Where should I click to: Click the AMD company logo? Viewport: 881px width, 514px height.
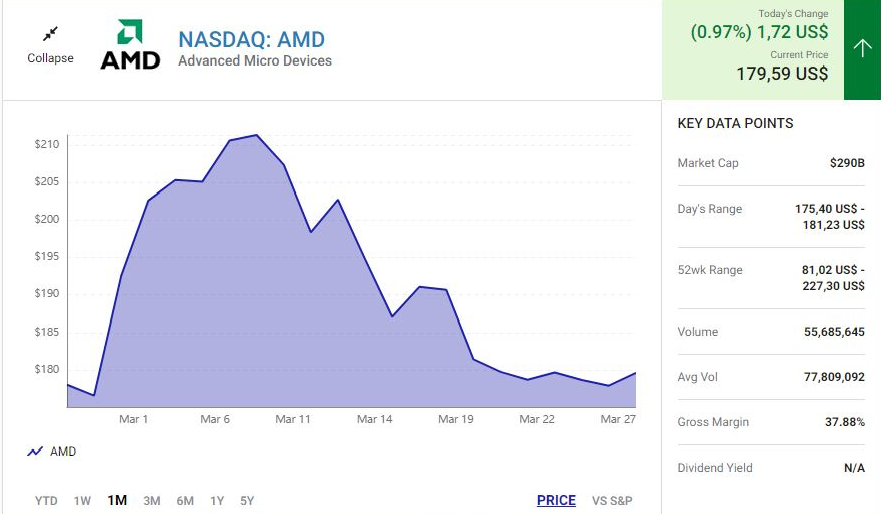pyautogui.click(x=130, y=45)
